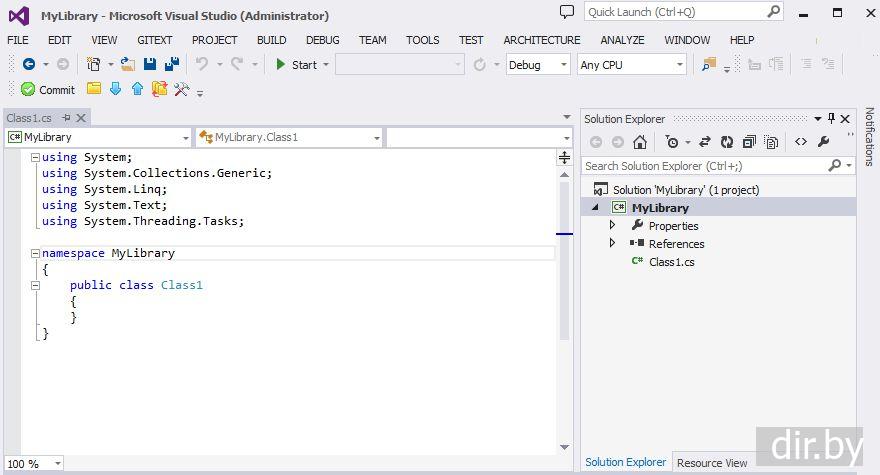Image resolution: width=880 pixels, height=475 pixels.
Task: Open the BUILD menu
Action: (271, 40)
